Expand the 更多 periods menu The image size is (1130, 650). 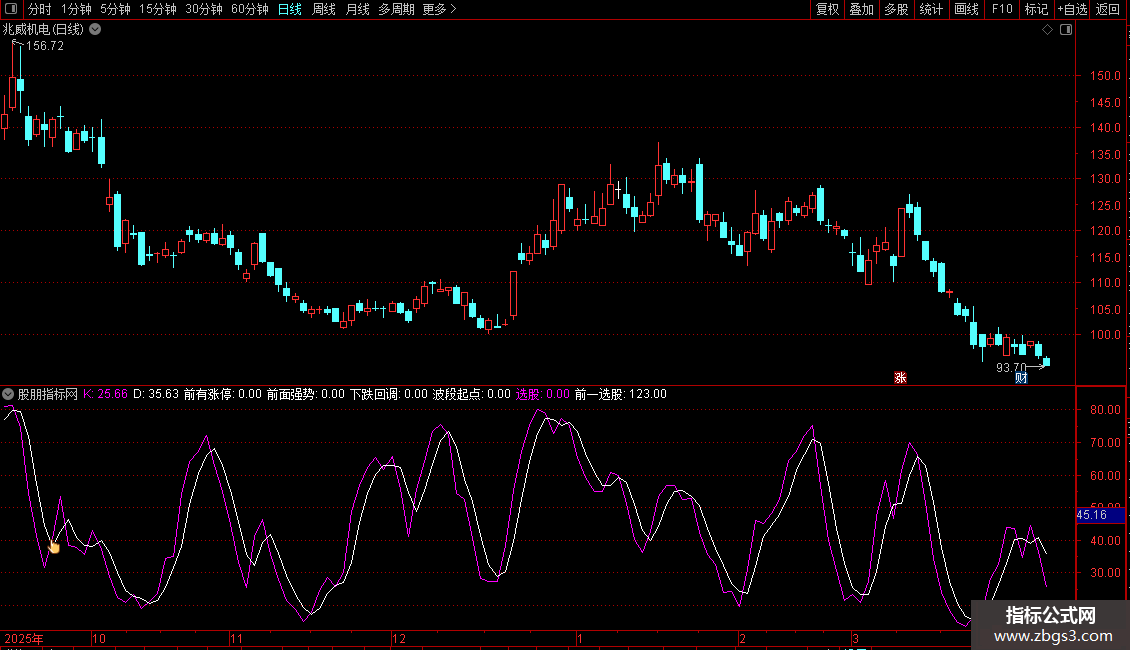point(439,10)
